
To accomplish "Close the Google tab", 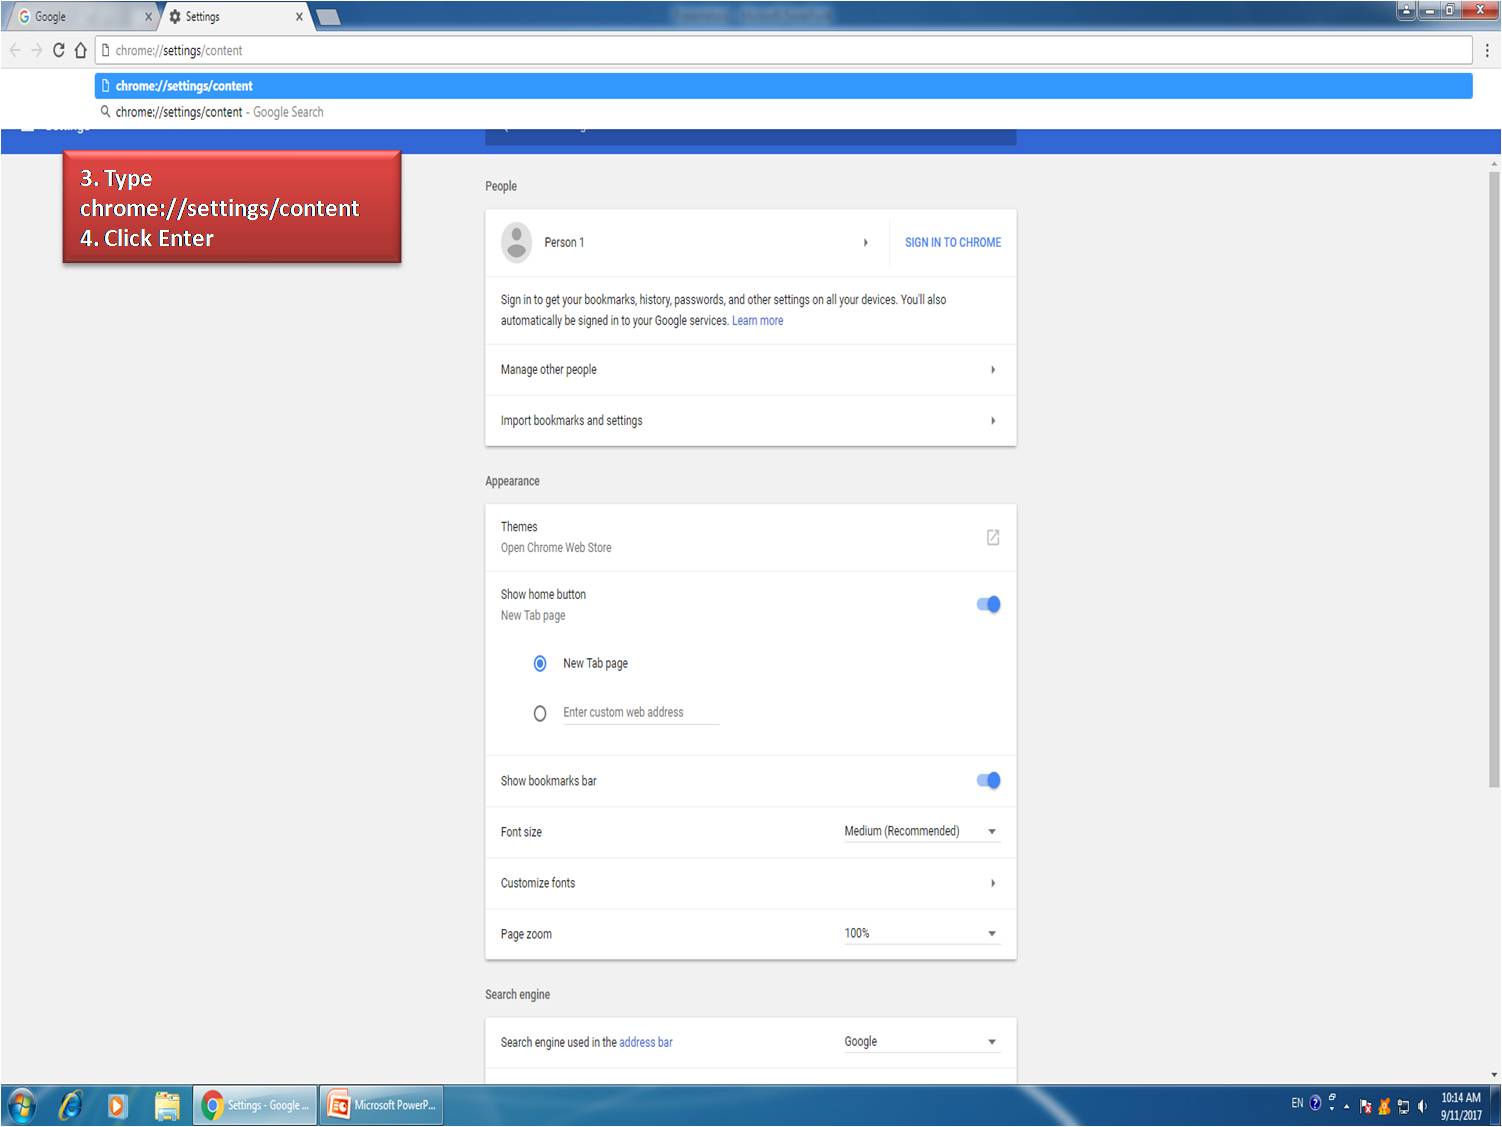I will coord(148,17).
